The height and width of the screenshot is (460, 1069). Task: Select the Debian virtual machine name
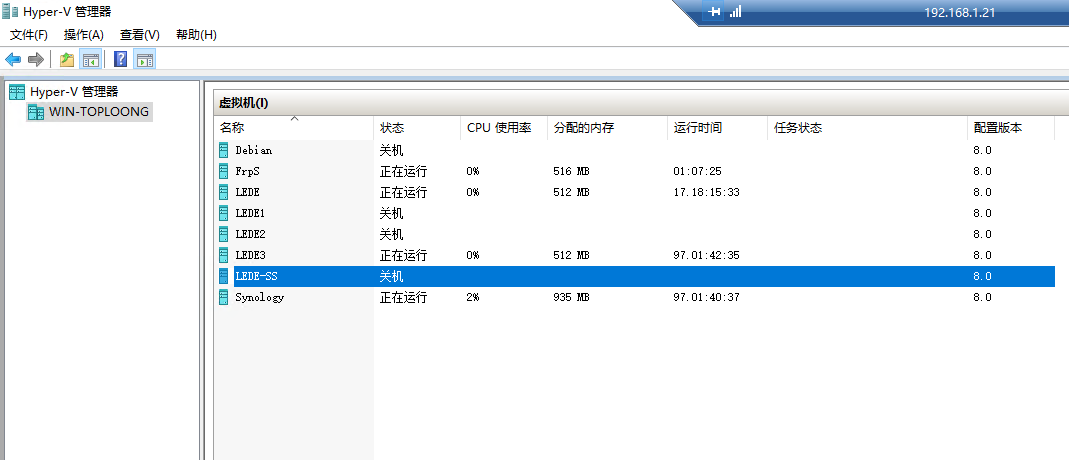tap(254, 150)
